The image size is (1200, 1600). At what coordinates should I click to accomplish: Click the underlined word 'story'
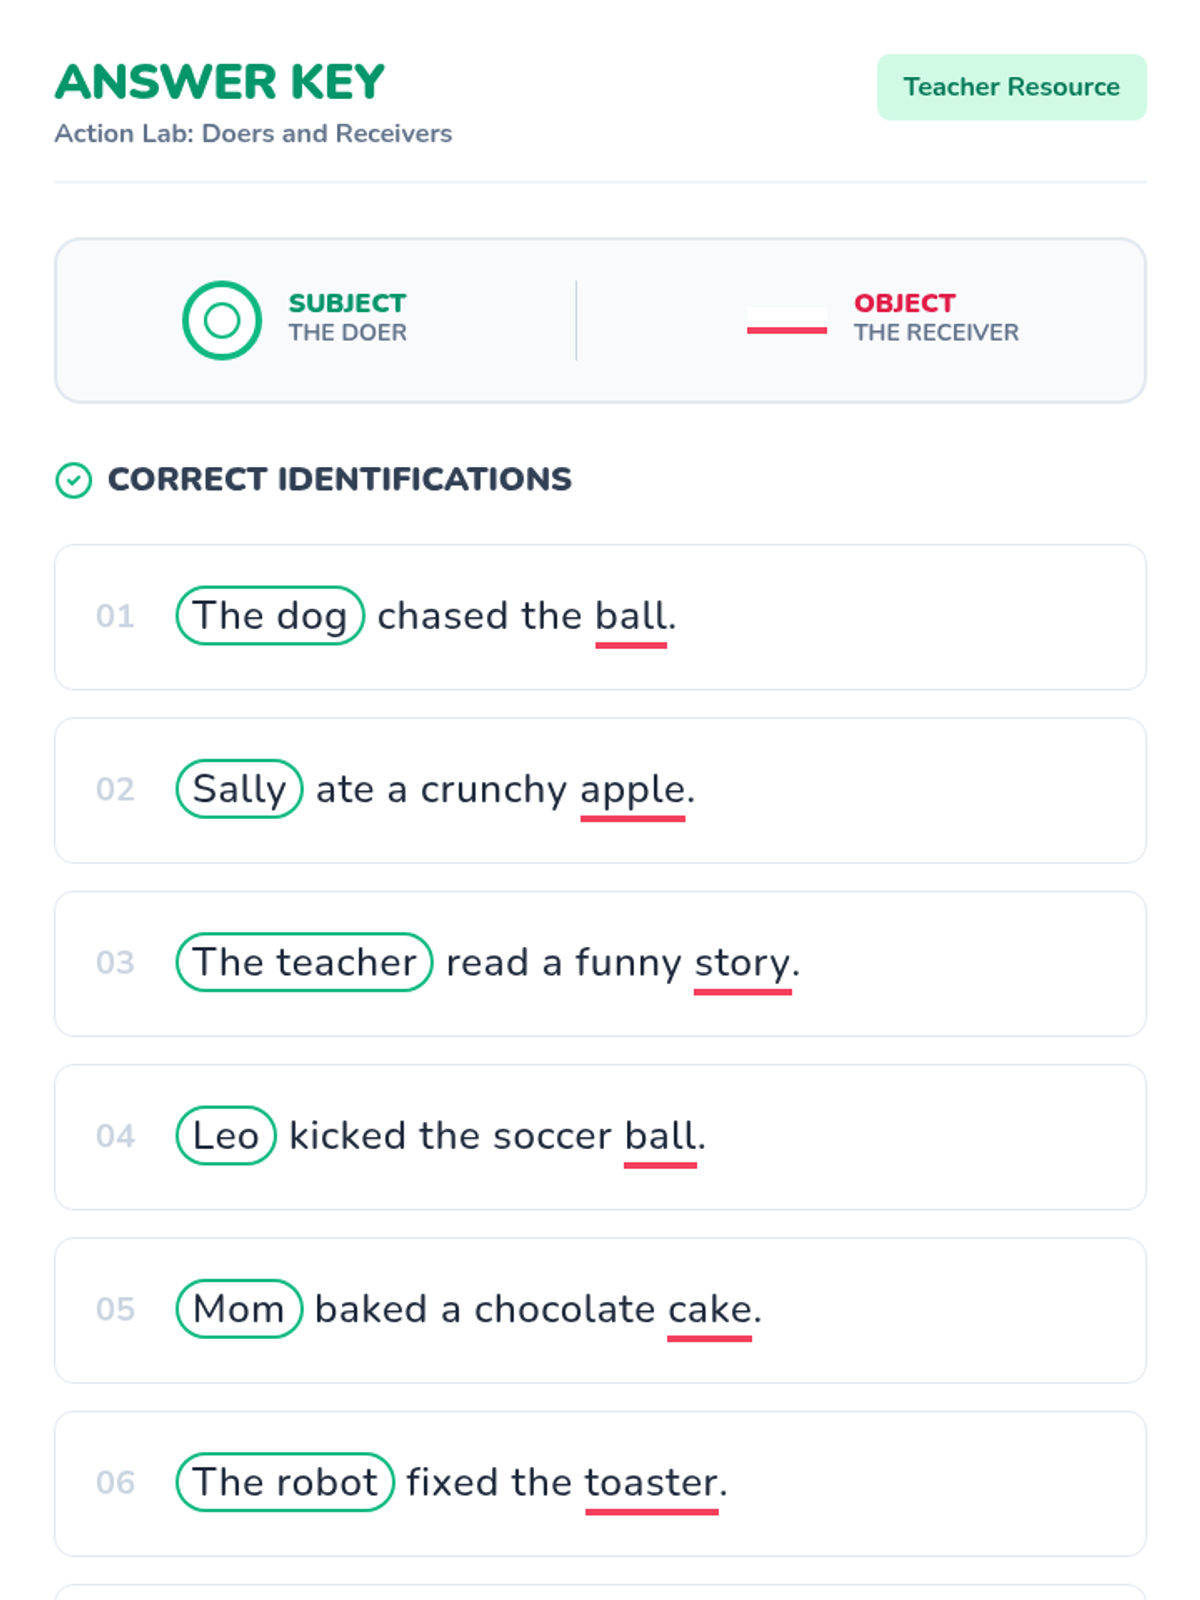tap(743, 965)
